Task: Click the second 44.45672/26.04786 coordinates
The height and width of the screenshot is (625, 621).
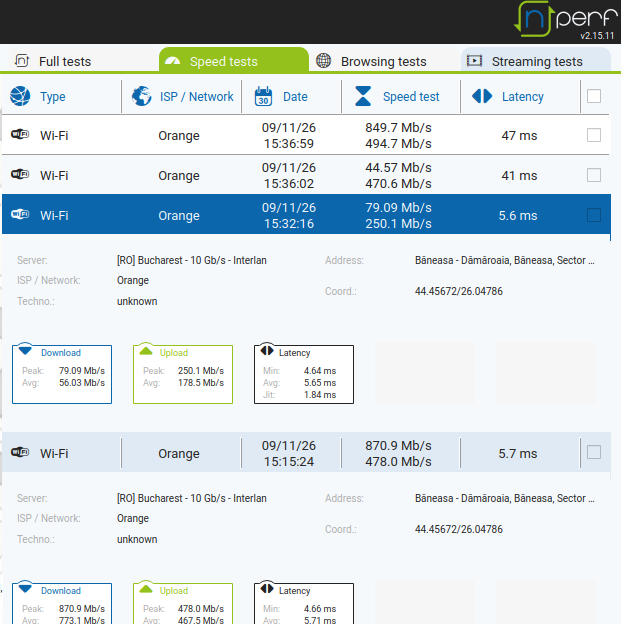Action: pos(458,529)
